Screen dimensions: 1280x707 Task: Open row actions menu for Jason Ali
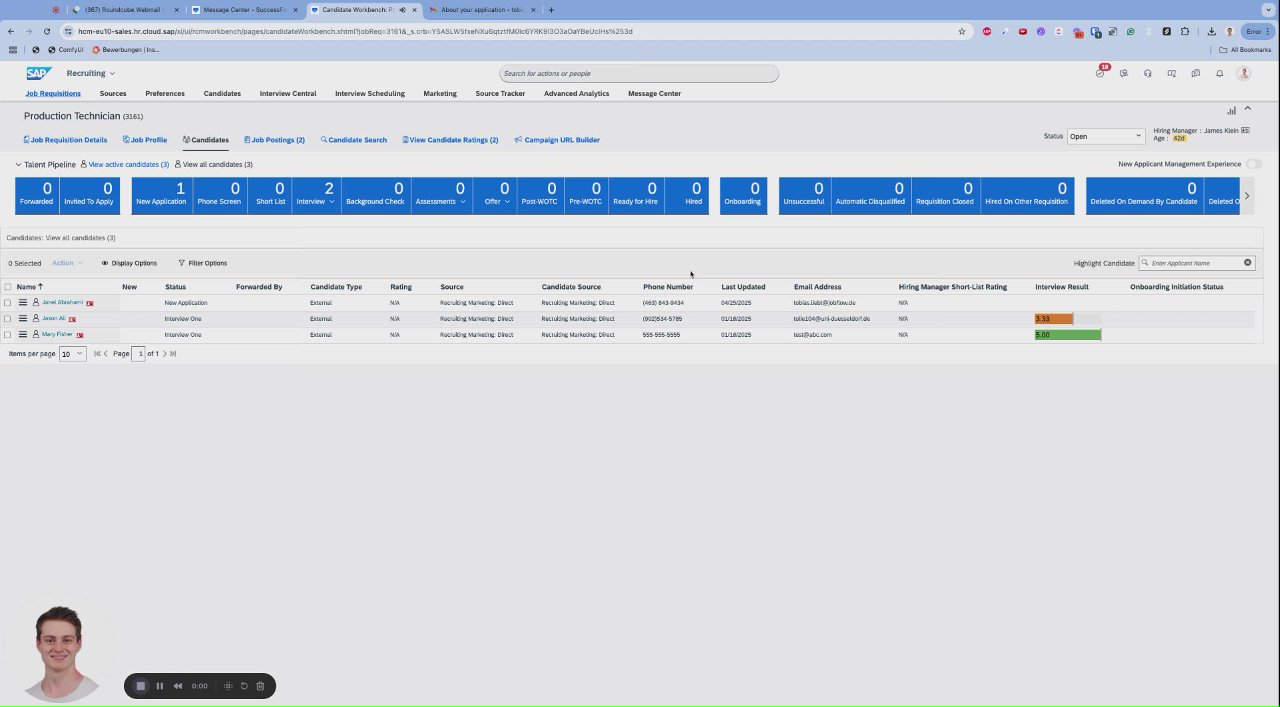pyautogui.click(x=23, y=318)
